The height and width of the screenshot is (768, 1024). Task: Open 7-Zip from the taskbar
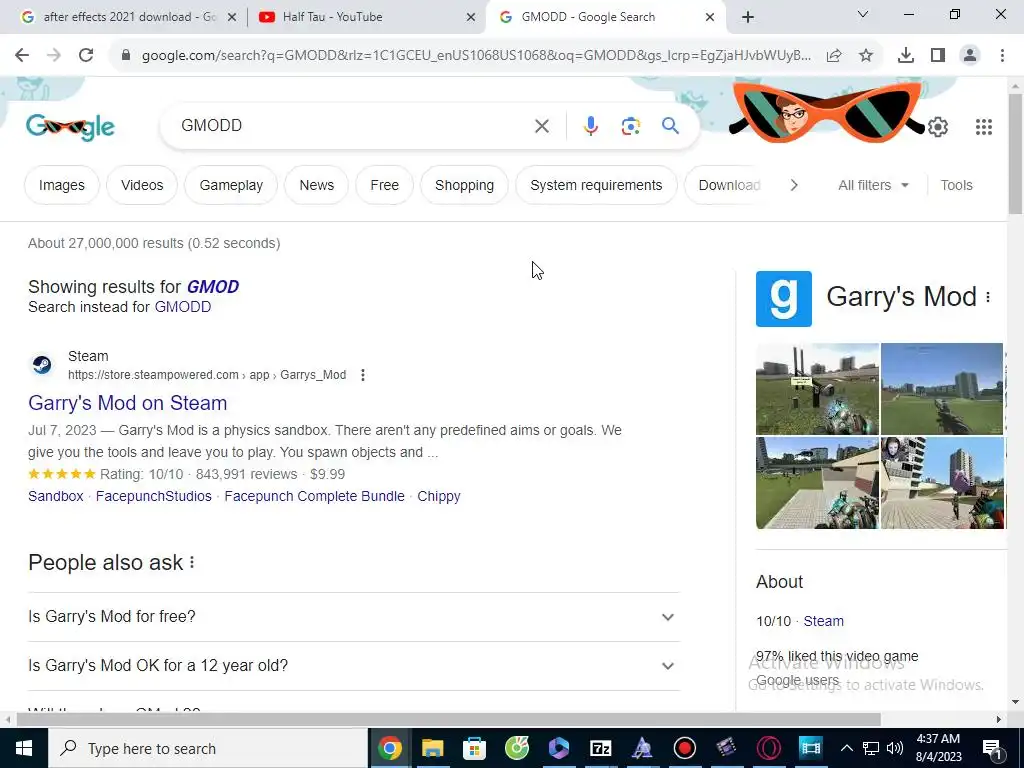click(600, 748)
